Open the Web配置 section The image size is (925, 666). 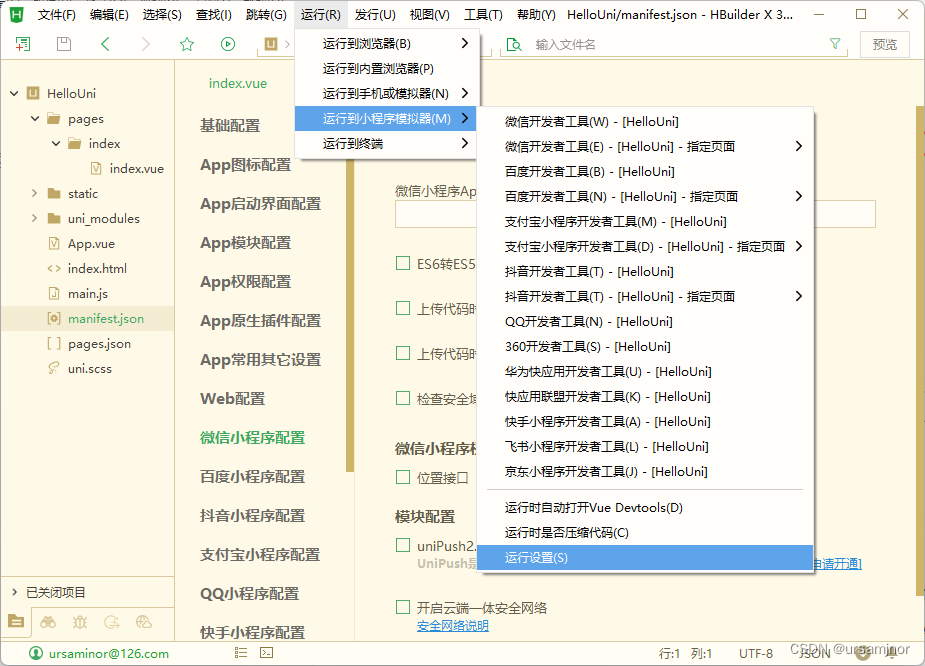[x=232, y=399]
